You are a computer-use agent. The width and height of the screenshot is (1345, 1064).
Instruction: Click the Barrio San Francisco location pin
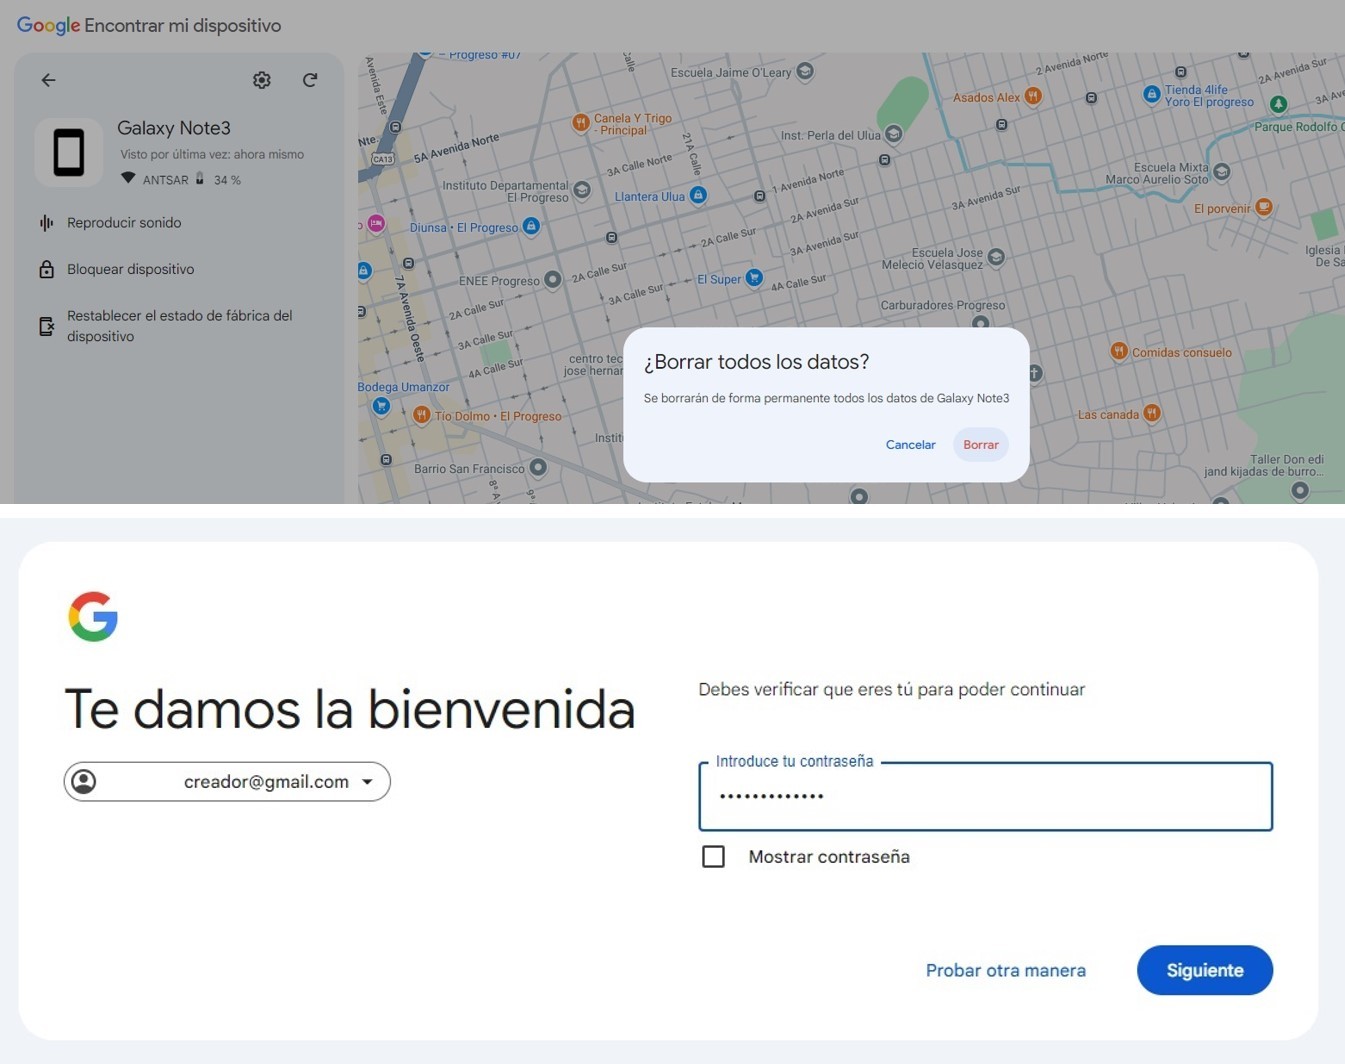point(538,467)
